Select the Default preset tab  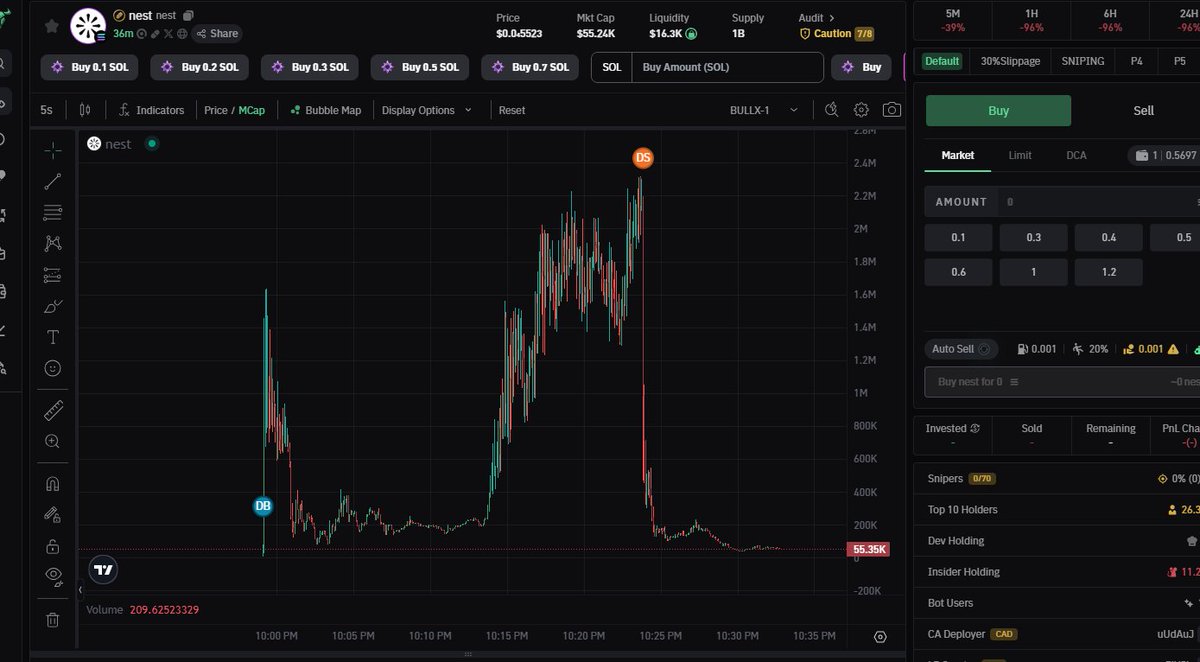pos(941,61)
